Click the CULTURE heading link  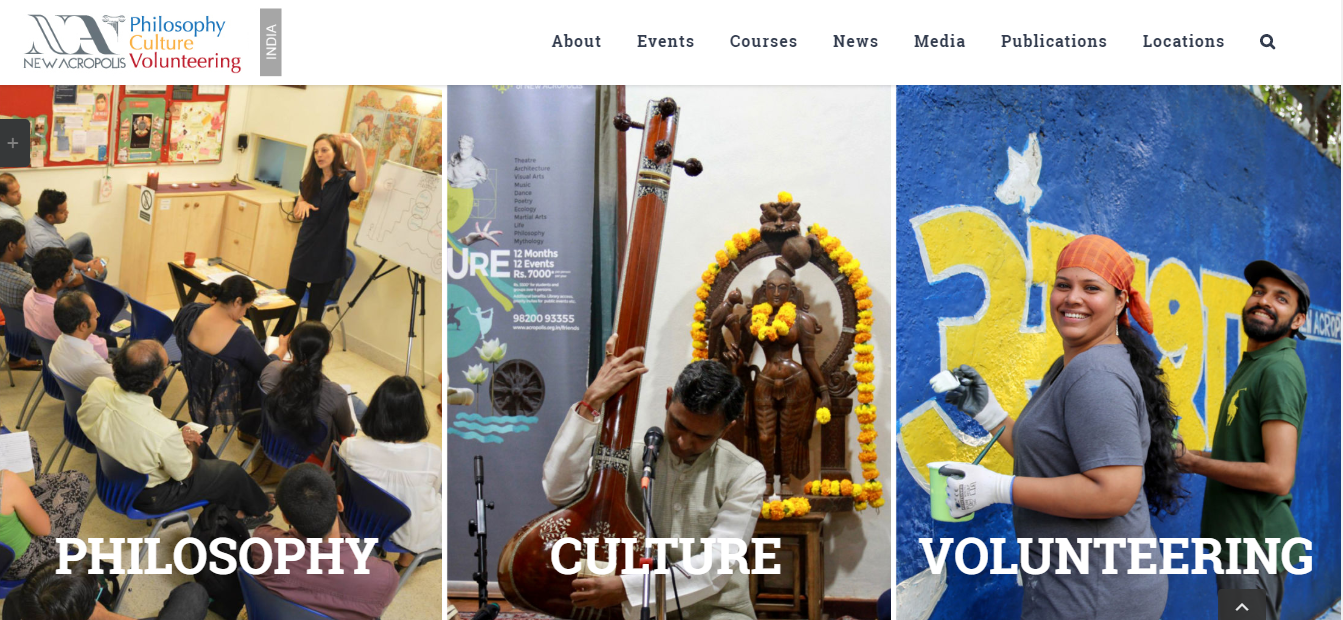(x=666, y=556)
